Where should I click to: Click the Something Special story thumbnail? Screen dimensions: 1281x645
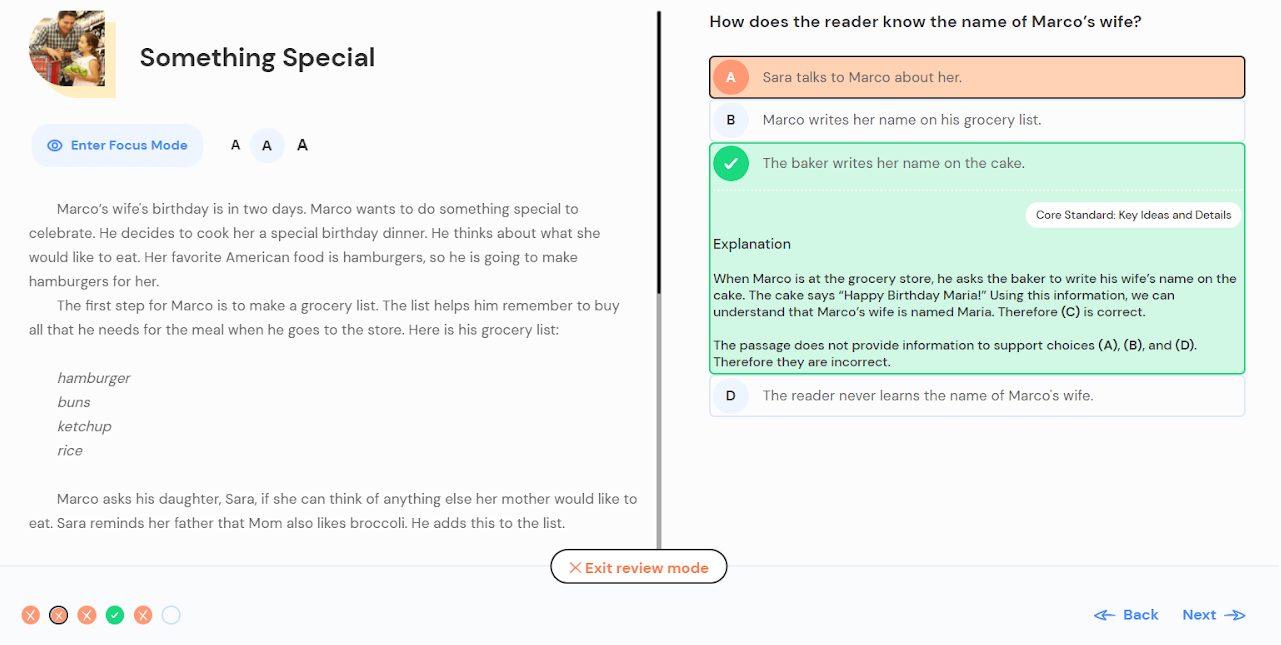point(72,54)
